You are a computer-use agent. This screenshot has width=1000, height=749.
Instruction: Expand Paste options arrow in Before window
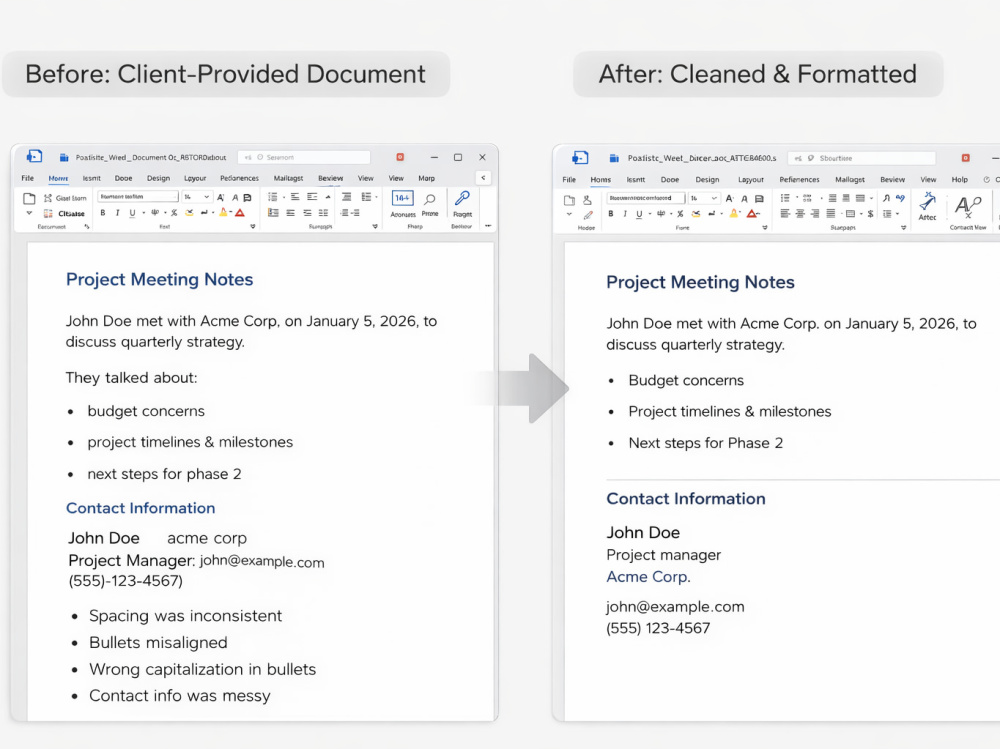[x=29, y=213]
